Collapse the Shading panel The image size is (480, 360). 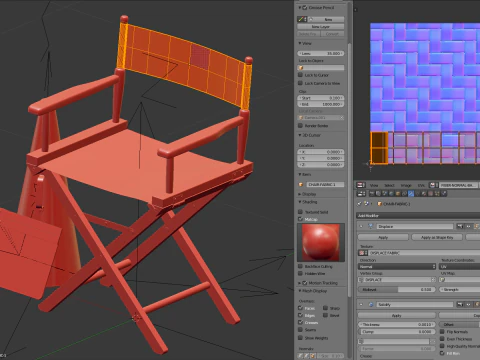tap(299, 202)
